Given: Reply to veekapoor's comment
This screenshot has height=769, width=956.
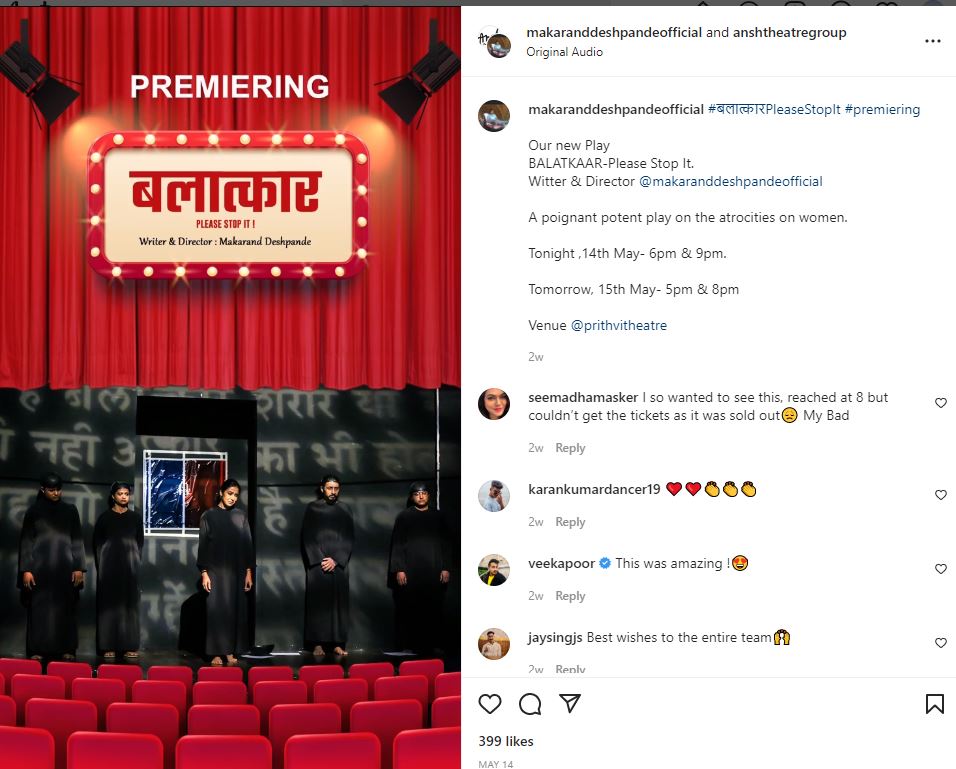Looking at the screenshot, I should [570, 596].
